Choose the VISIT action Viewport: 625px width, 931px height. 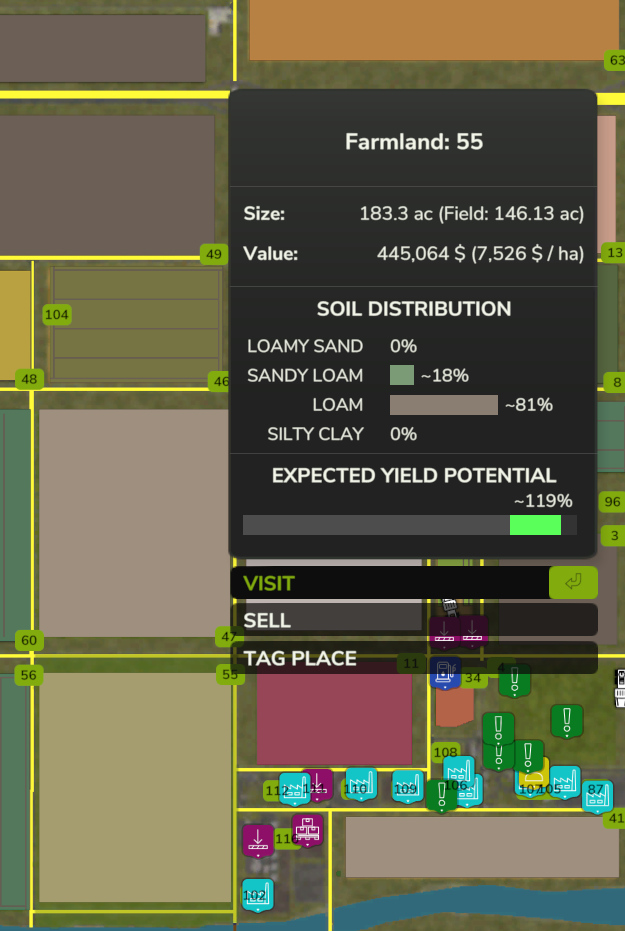coord(414,582)
